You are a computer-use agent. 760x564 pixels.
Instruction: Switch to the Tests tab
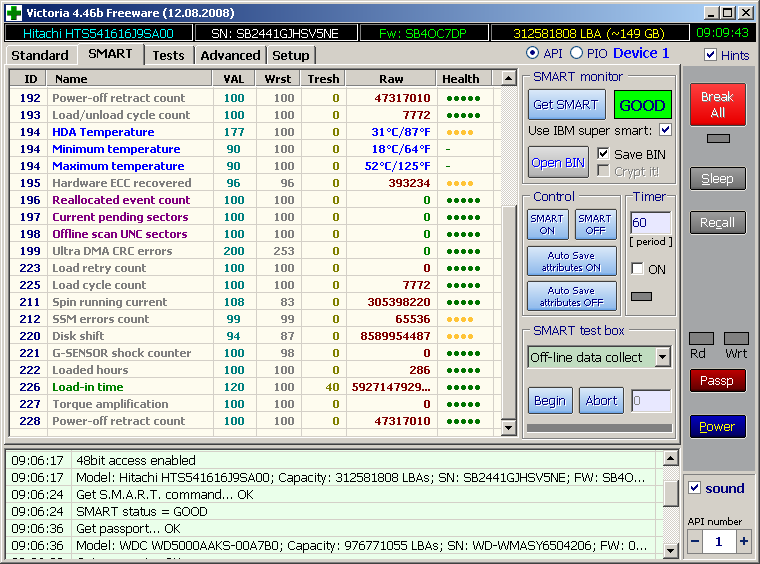(168, 56)
